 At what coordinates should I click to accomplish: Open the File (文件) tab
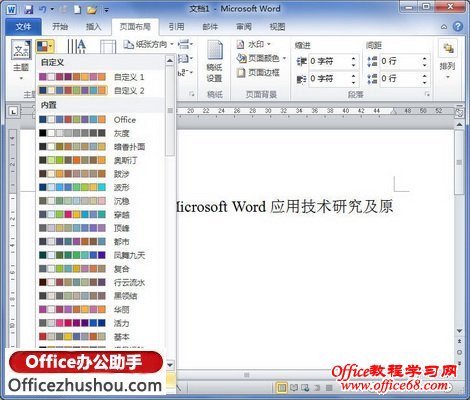coord(23,27)
